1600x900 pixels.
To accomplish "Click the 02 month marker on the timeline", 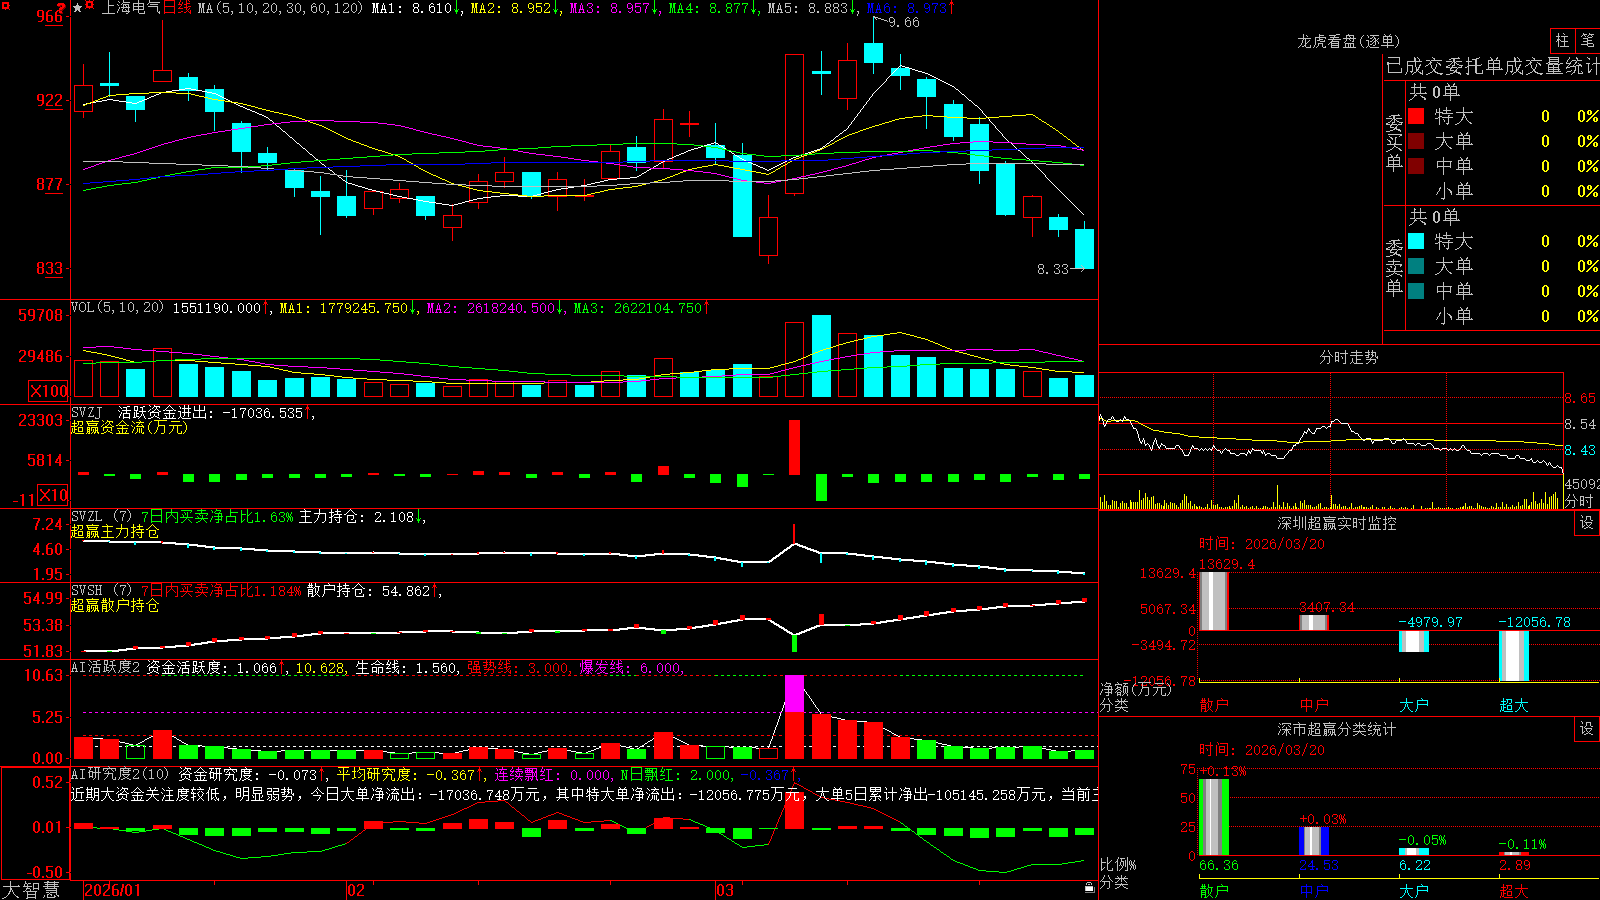I will [355, 890].
